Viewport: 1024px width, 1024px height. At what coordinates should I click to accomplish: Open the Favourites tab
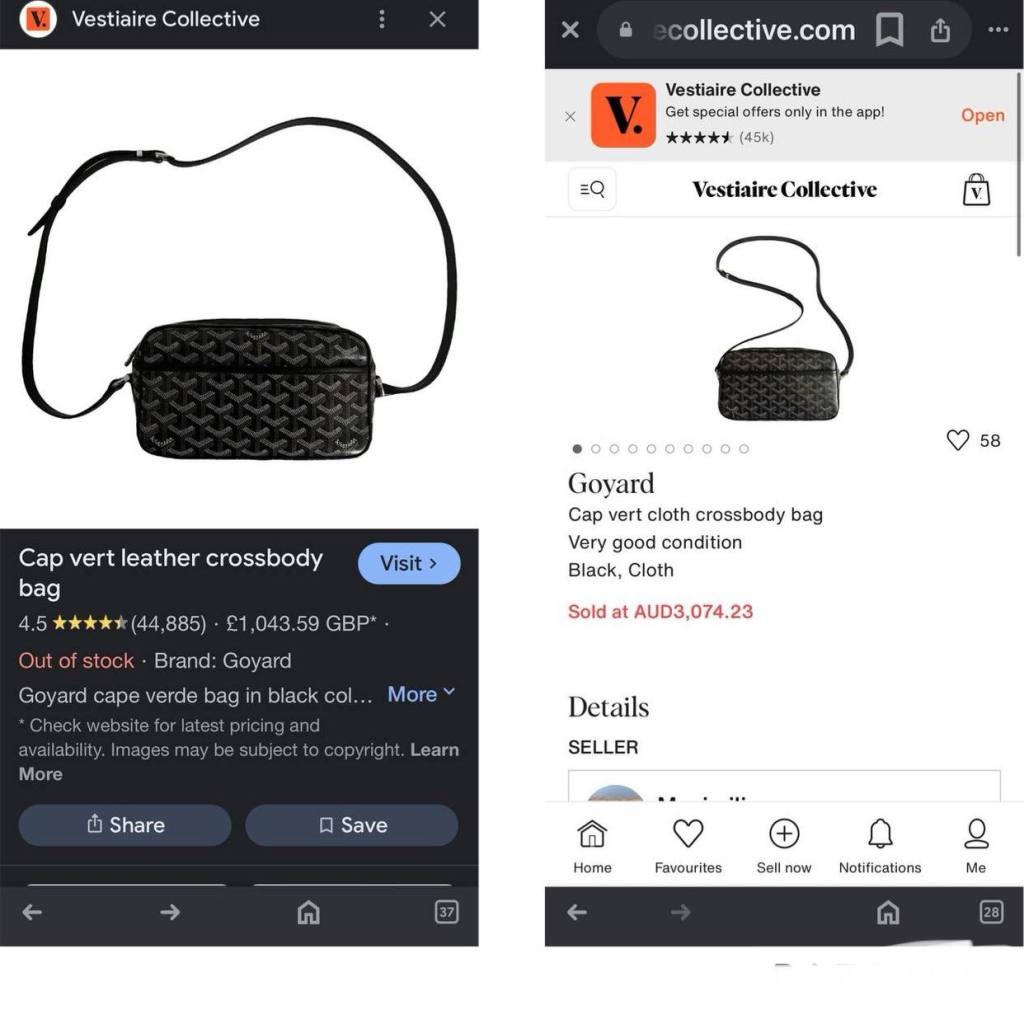(x=688, y=846)
